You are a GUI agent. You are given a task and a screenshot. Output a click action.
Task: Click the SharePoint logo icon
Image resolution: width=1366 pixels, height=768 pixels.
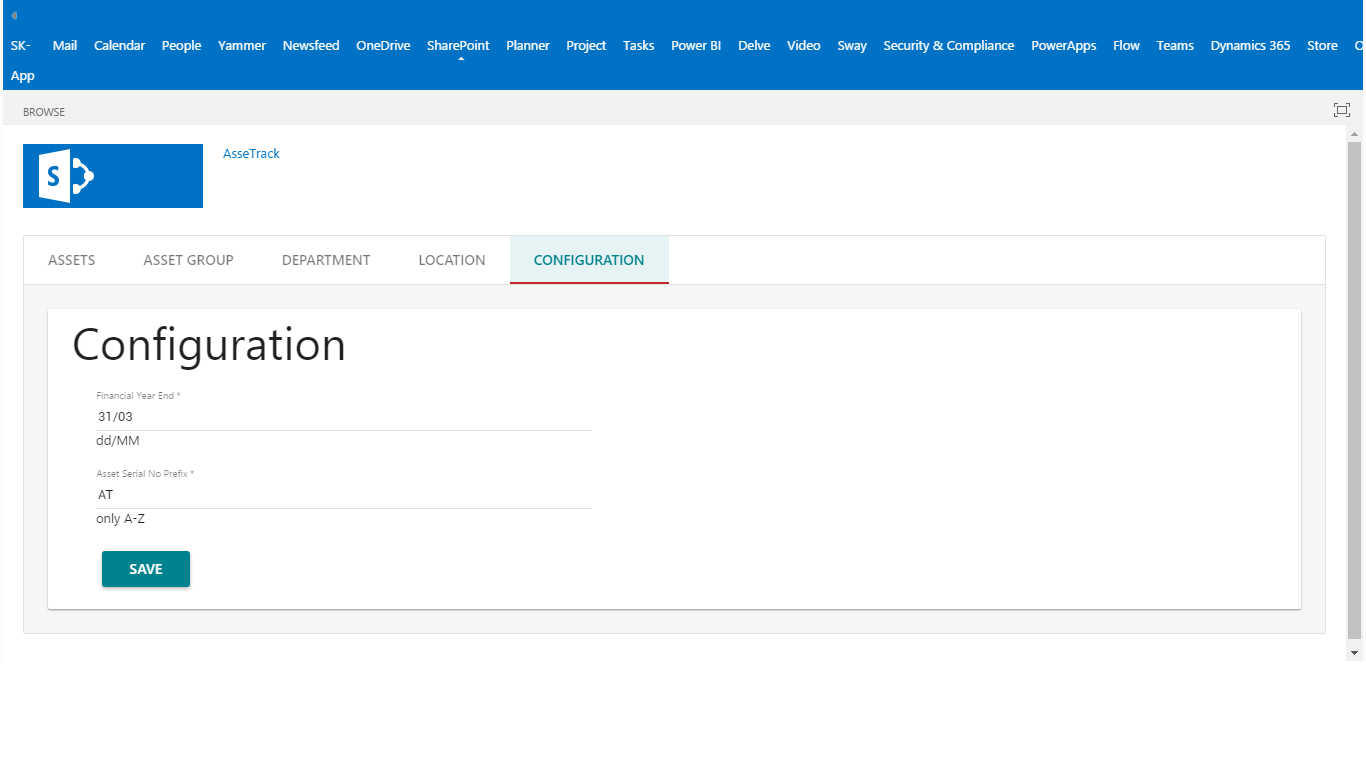pos(113,176)
